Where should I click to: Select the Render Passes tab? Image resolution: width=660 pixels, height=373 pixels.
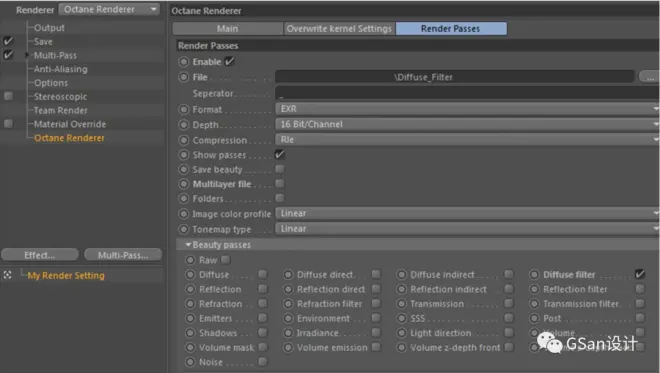[451, 29]
